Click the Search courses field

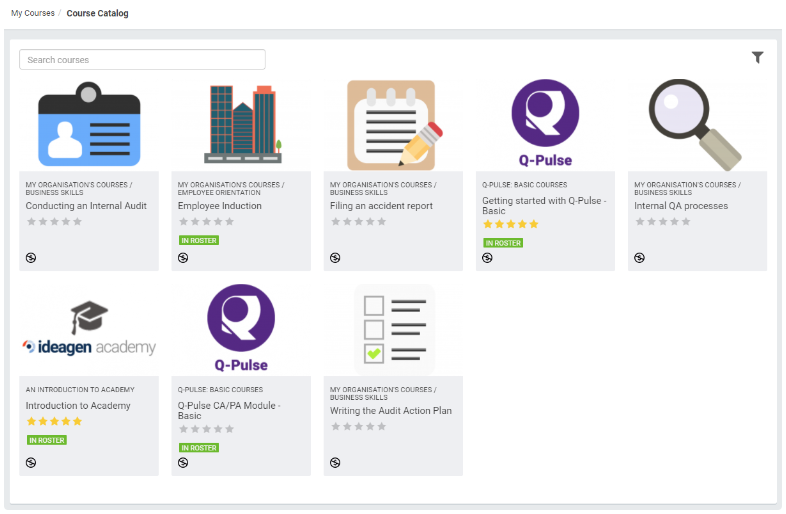(142, 60)
